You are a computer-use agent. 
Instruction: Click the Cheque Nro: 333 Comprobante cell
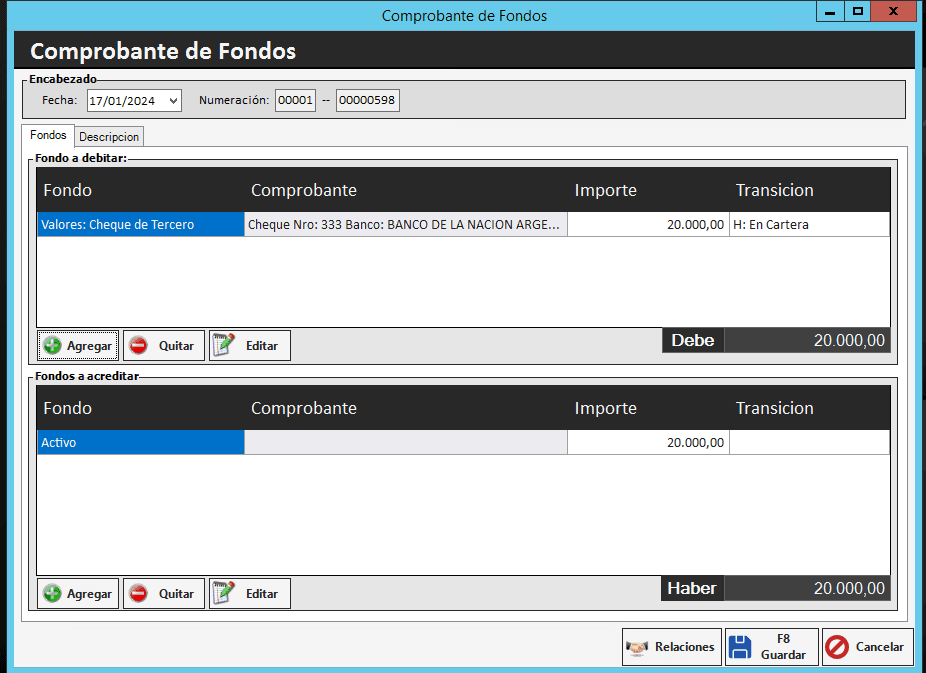tap(405, 225)
